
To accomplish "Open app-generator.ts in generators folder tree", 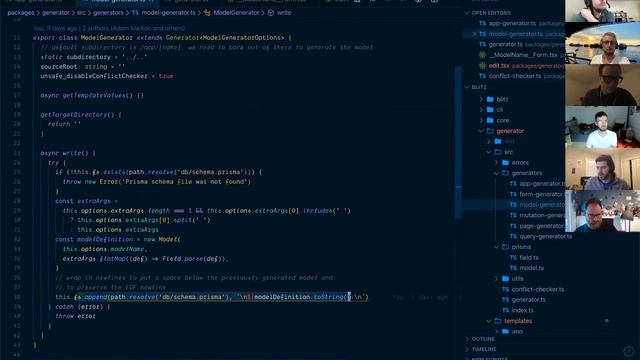I will click(542, 184).
